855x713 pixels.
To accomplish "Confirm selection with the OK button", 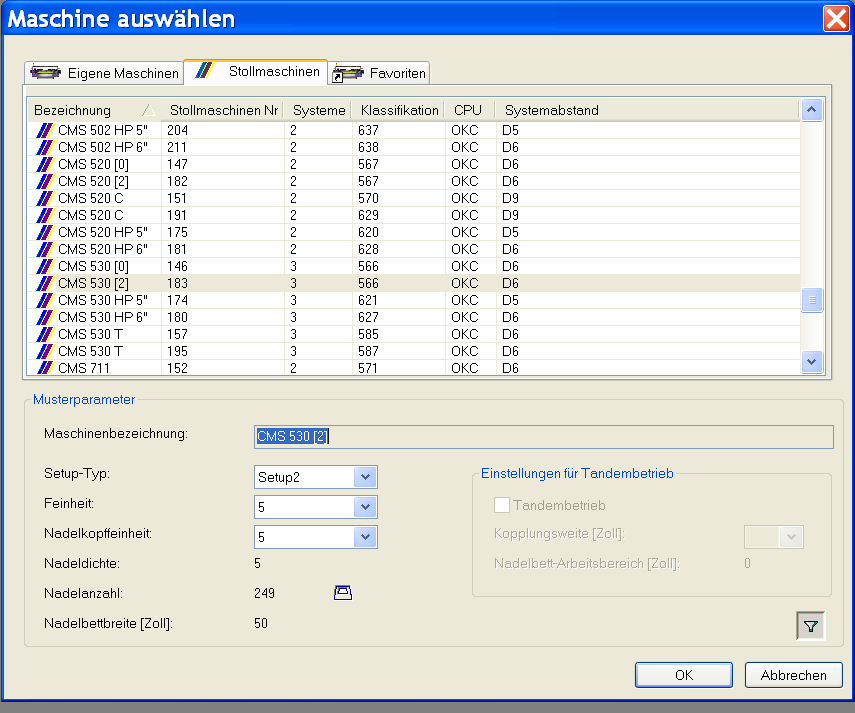I will point(684,675).
